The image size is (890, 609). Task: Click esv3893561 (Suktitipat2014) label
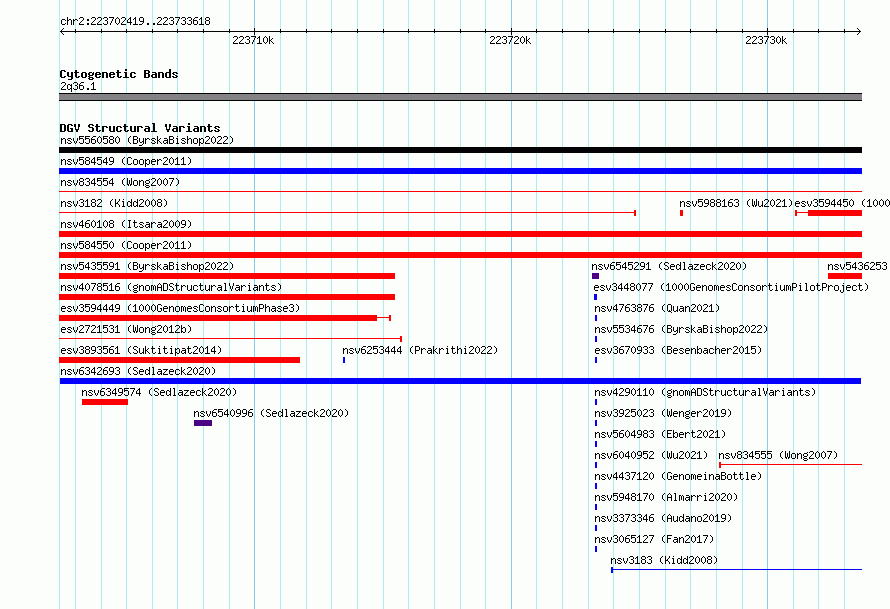tap(141, 350)
